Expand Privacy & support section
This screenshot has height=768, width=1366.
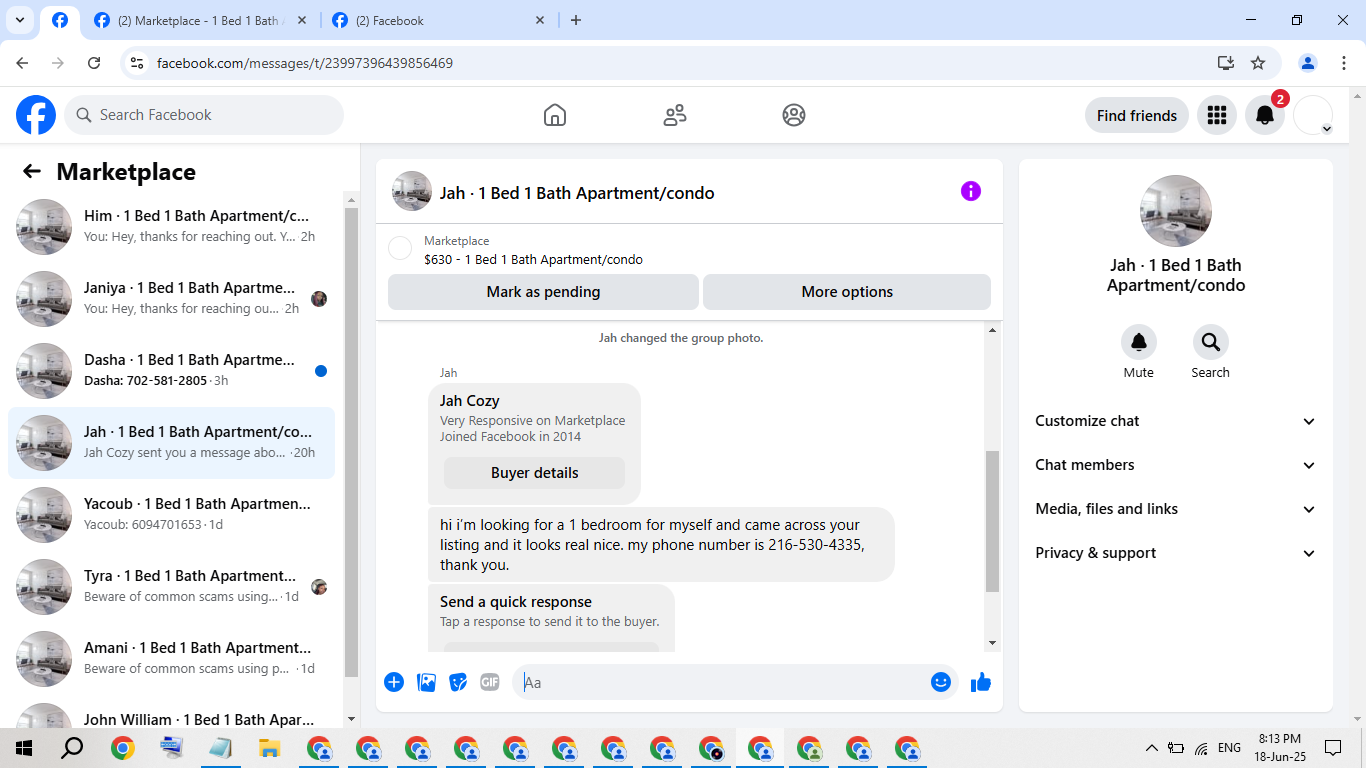pos(1176,553)
